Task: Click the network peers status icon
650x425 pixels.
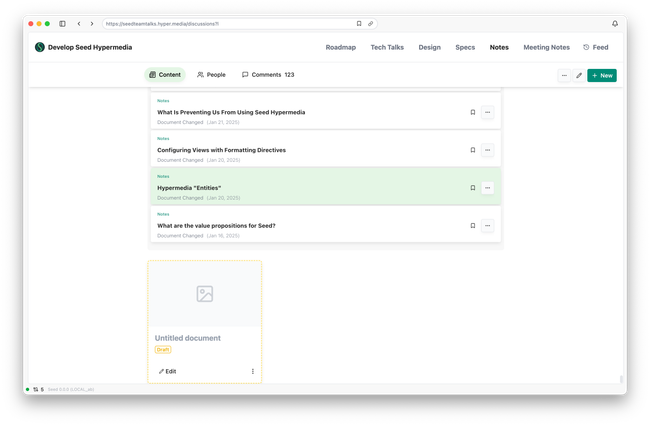Action: 37,389
